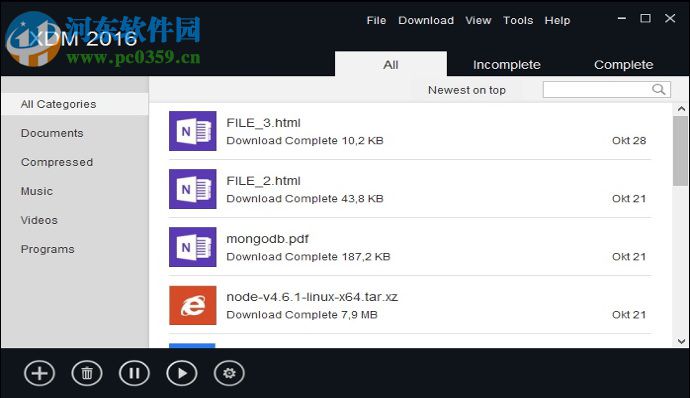Click the OneNote icon for FILE_2.html
Image resolution: width=690 pixels, height=398 pixels.
click(x=193, y=189)
